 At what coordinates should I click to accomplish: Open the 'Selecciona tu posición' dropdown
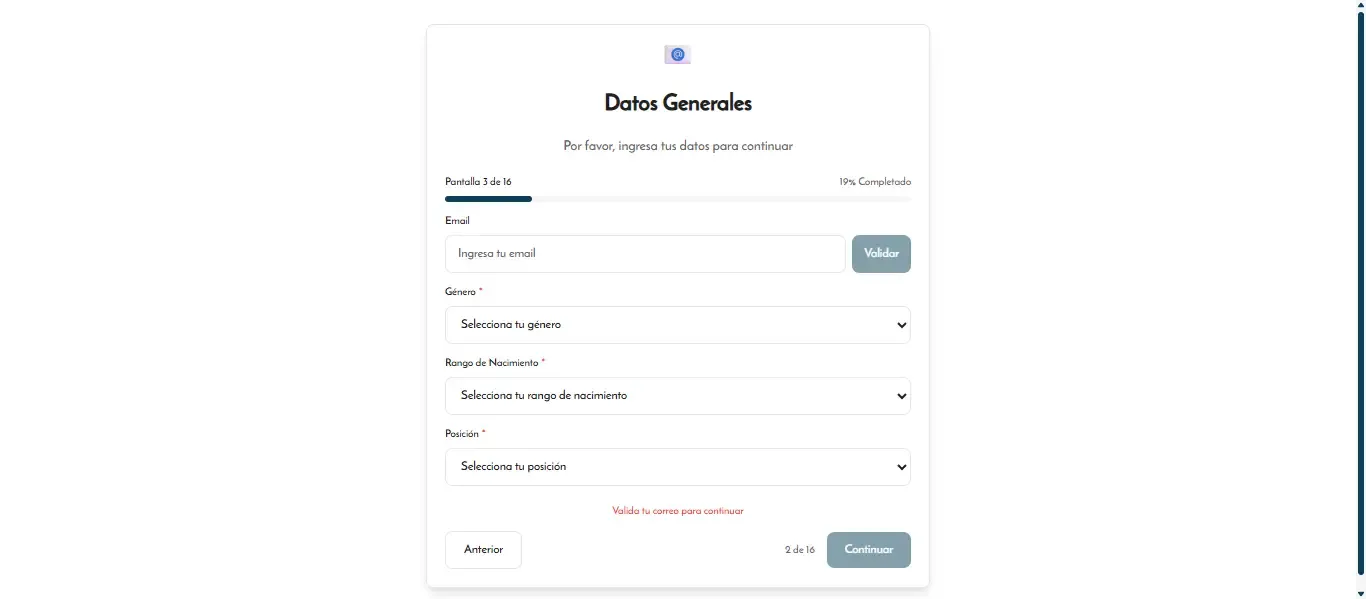(677, 466)
